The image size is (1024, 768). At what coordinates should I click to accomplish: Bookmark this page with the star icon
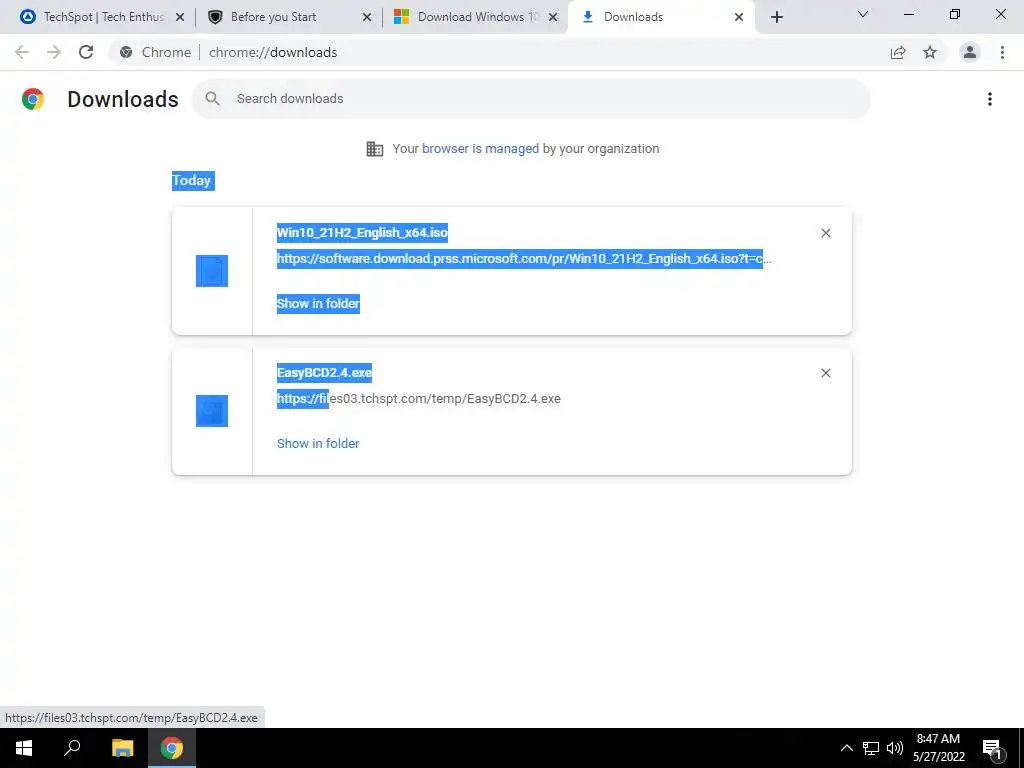click(x=930, y=52)
